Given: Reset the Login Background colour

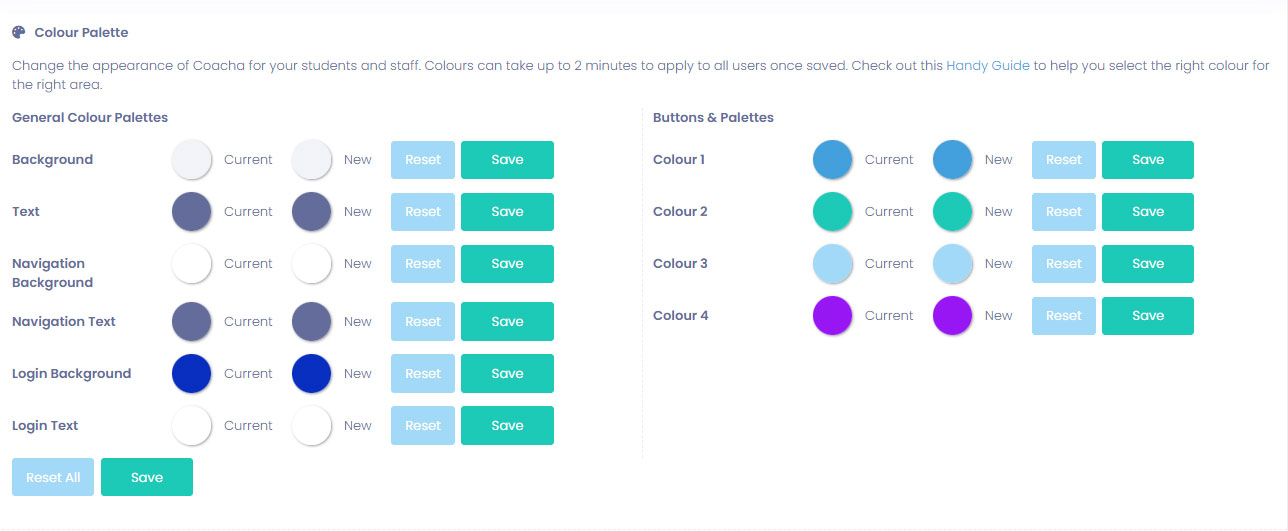Looking at the screenshot, I should (422, 374).
